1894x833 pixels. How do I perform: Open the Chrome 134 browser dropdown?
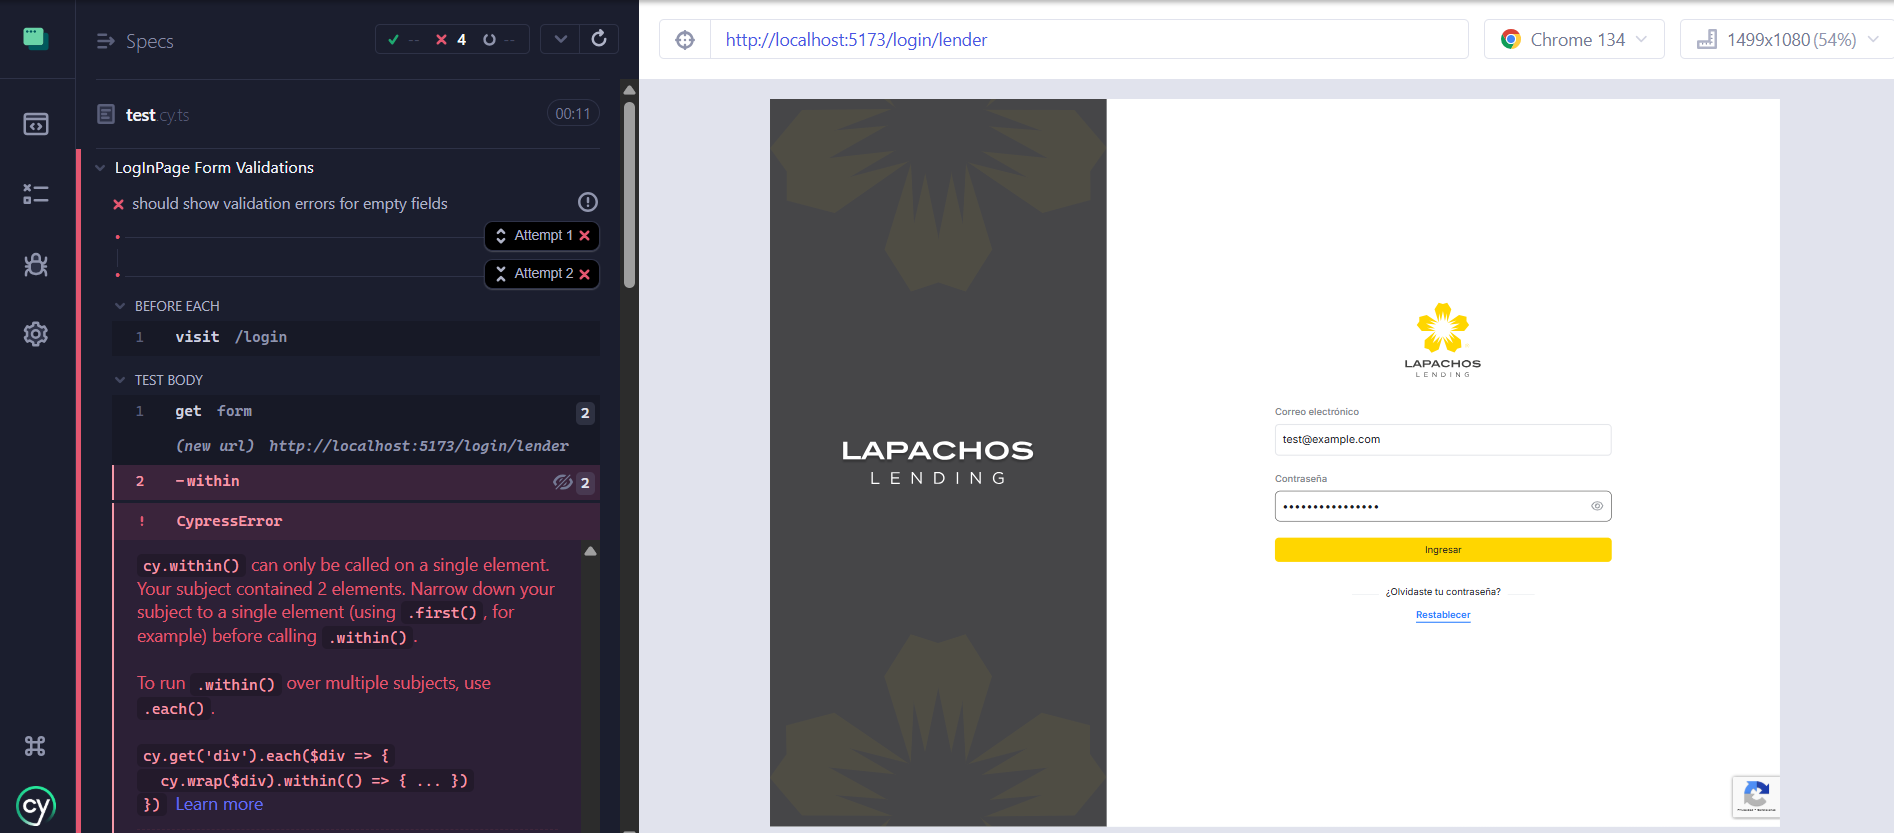pos(1574,40)
